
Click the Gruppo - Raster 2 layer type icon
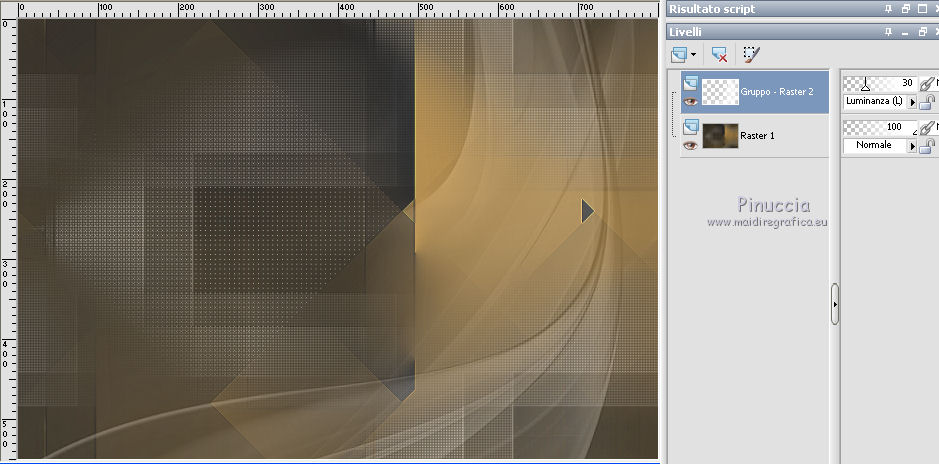tap(690, 83)
